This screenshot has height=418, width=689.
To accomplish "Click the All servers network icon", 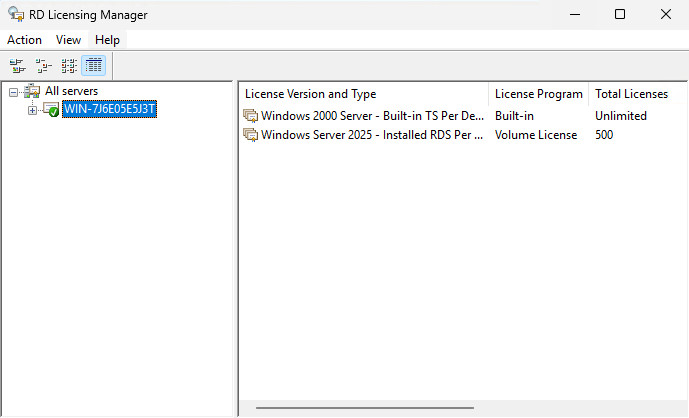I will pyautogui.click(x=32, y=91).
